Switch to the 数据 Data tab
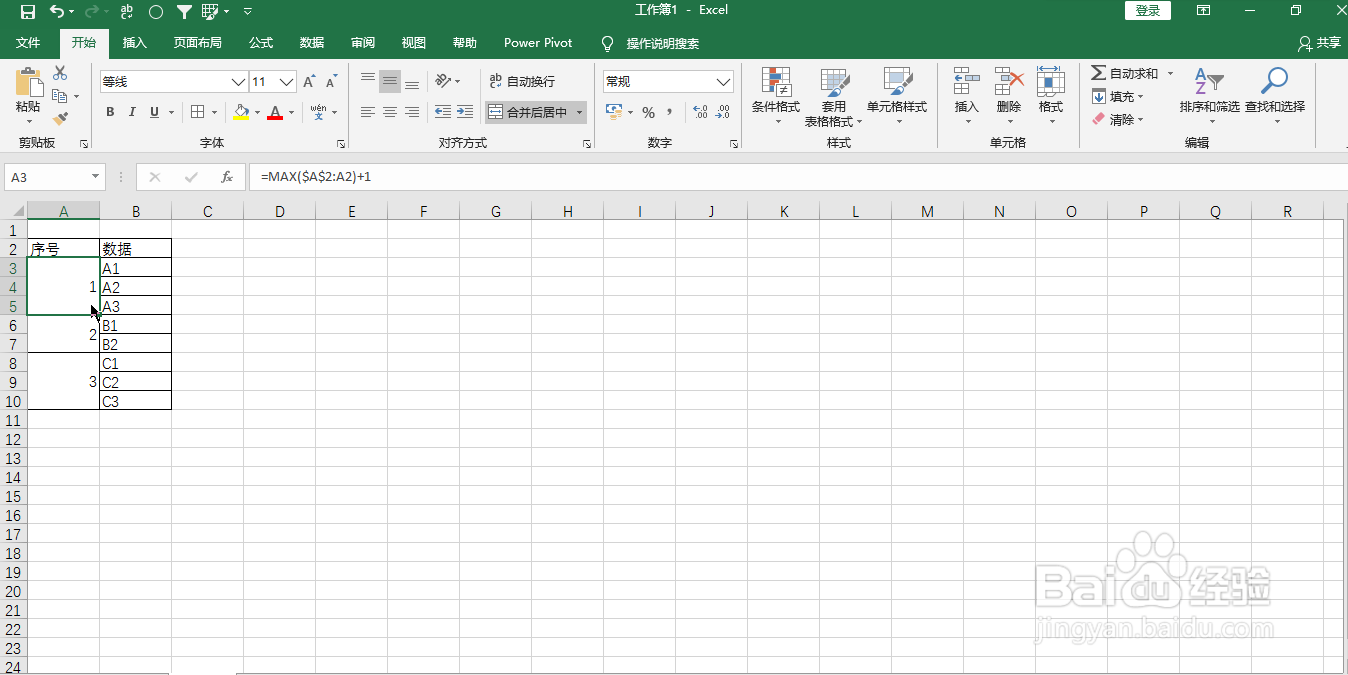The image size is (1348, 675). pyautogui.click(x=312, y=43)
